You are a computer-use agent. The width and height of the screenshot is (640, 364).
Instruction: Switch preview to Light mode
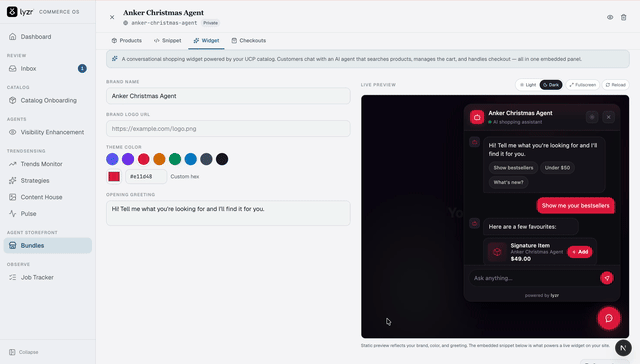click(x=528, y=85)
